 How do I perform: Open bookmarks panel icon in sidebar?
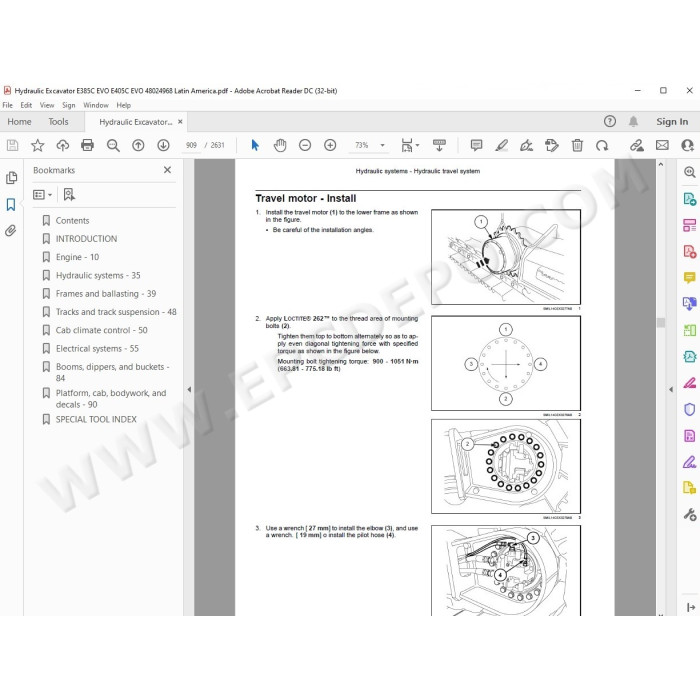[11, 204]
